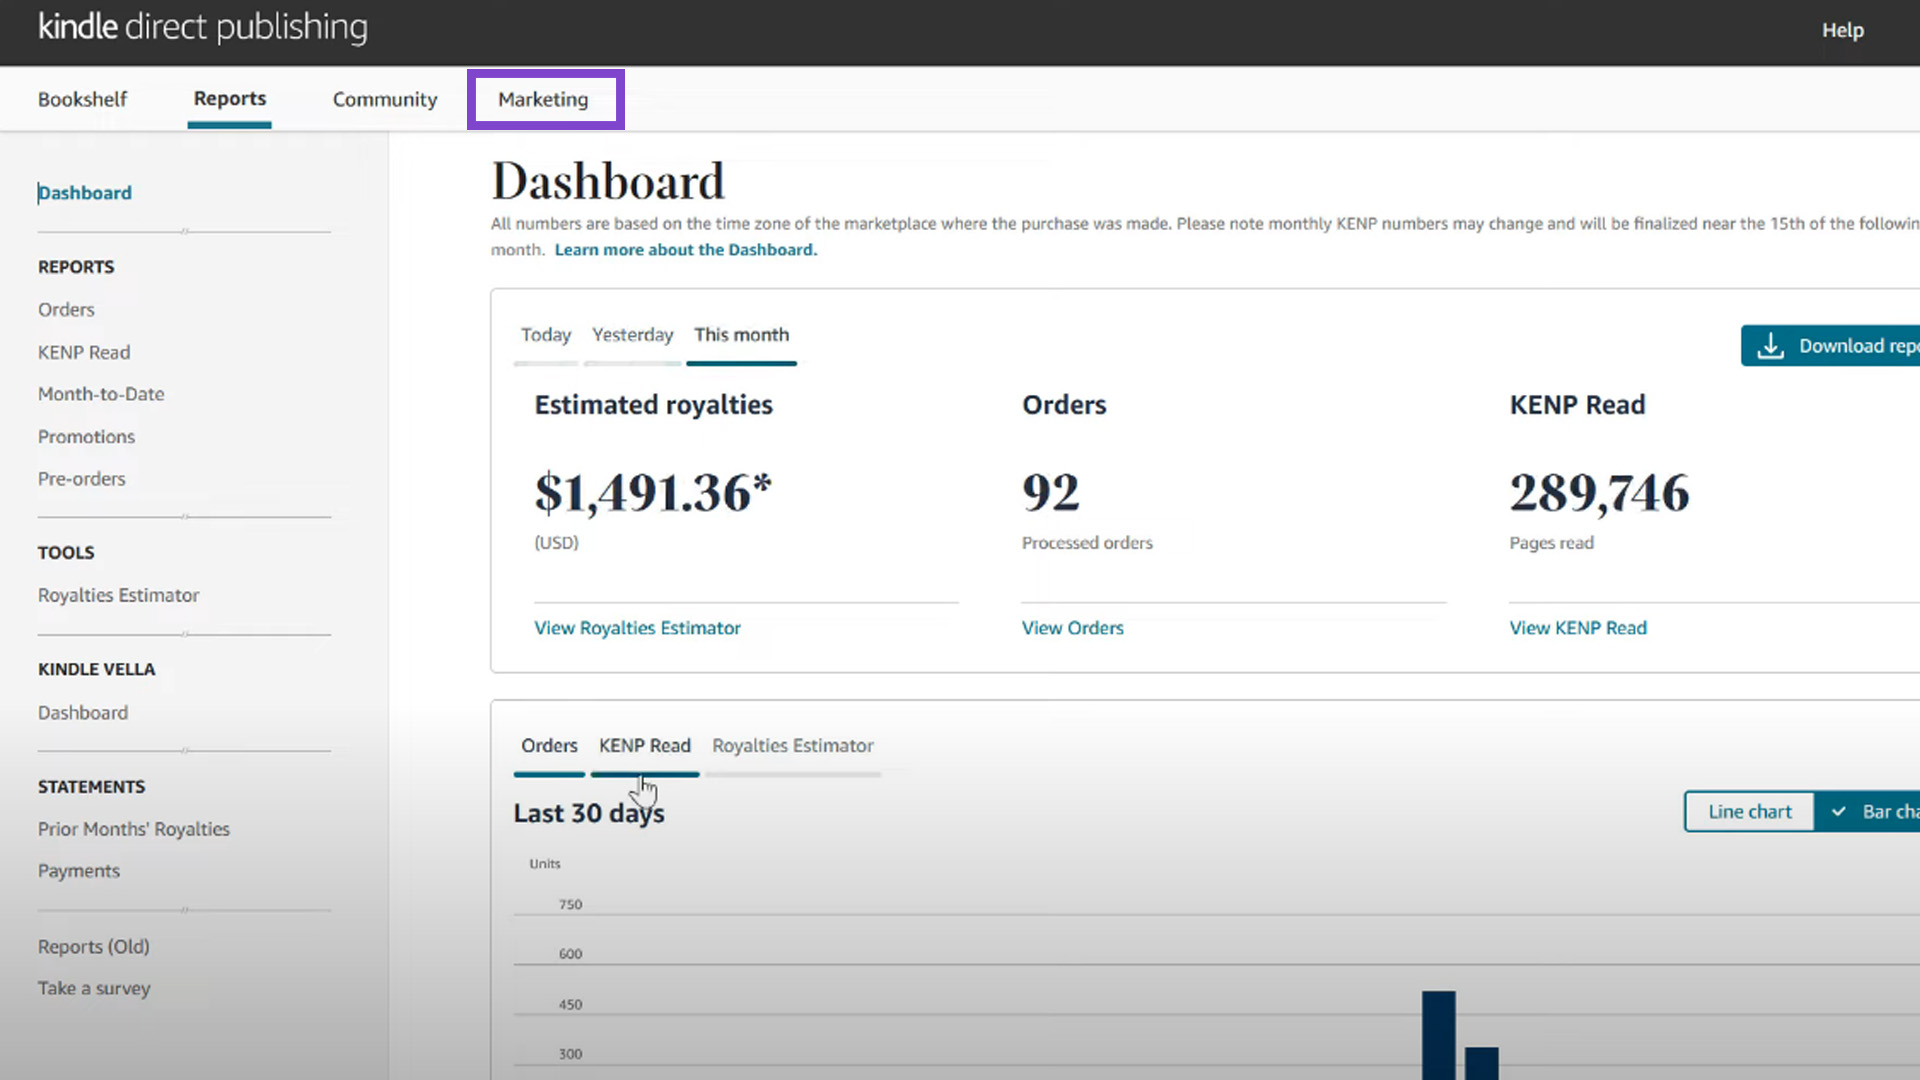
Task: Switch to Yesterday summary tab
Action: [632, 335]
